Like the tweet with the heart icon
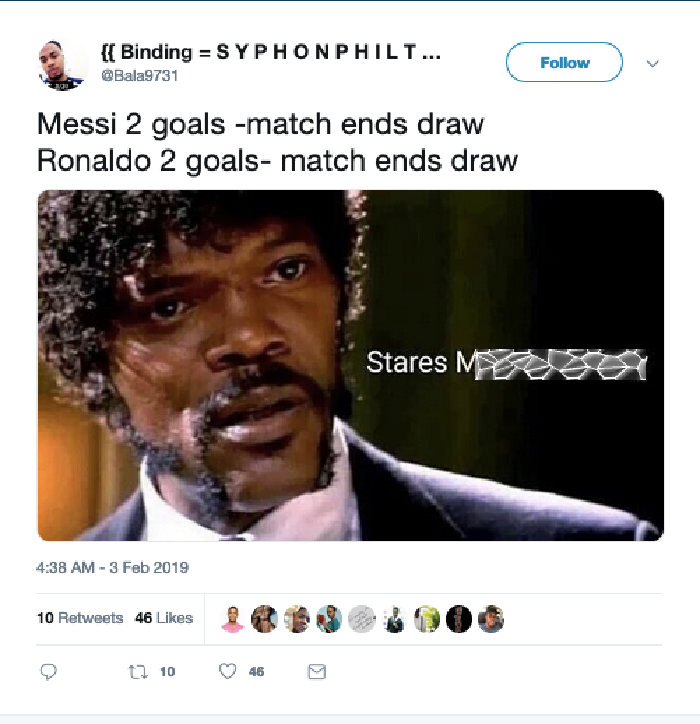 [x=227, y=671]
